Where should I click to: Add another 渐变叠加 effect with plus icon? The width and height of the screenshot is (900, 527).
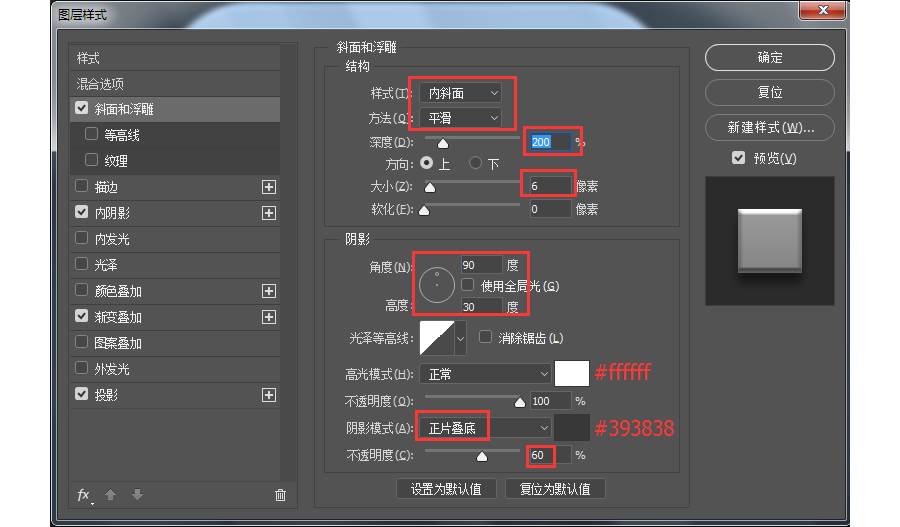point(269,317)
